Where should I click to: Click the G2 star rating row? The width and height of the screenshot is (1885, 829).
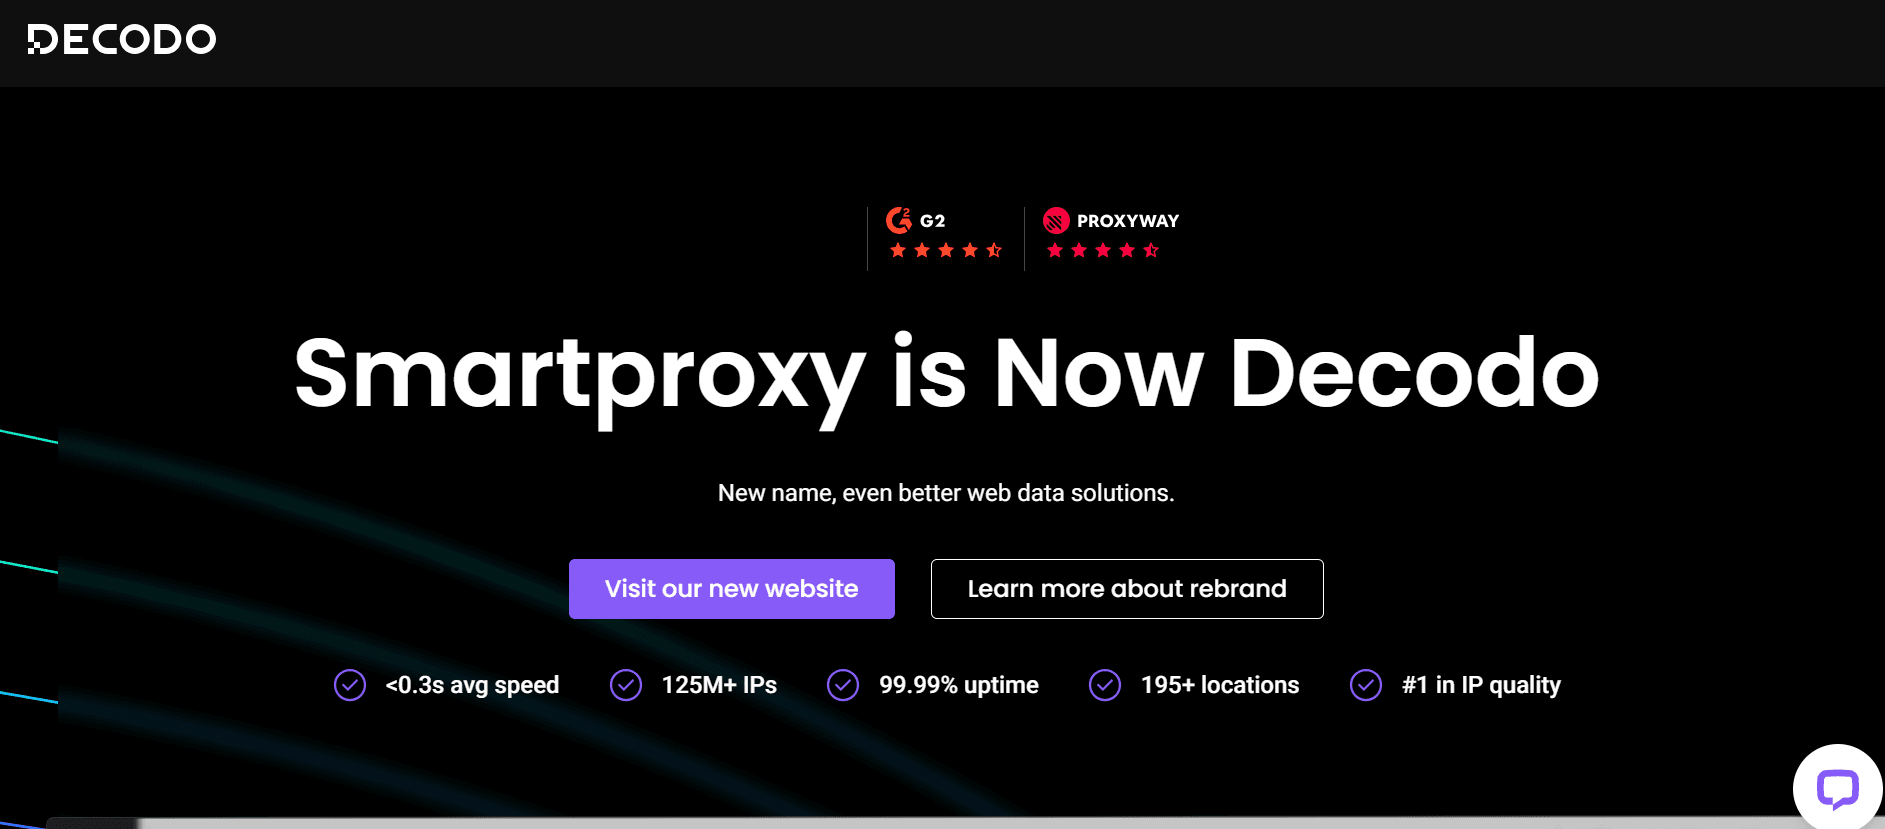pyautogui.click(x=945, y=250)
